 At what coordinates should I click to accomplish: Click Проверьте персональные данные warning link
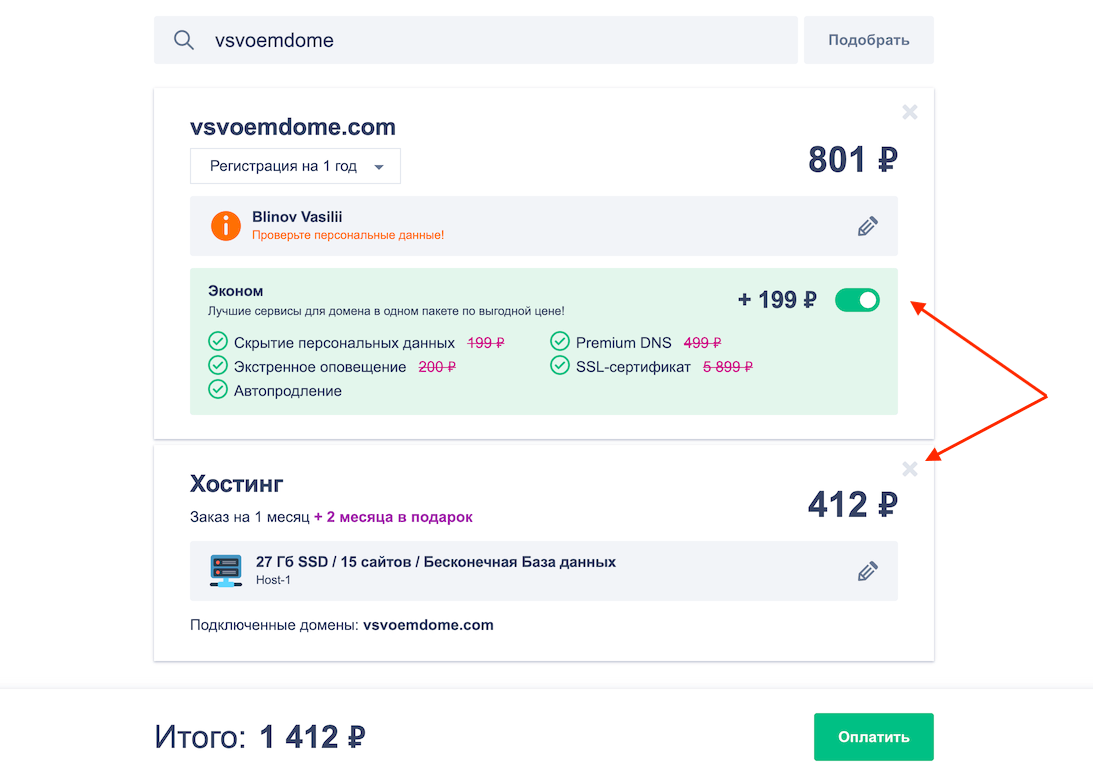tap(348, 235)
